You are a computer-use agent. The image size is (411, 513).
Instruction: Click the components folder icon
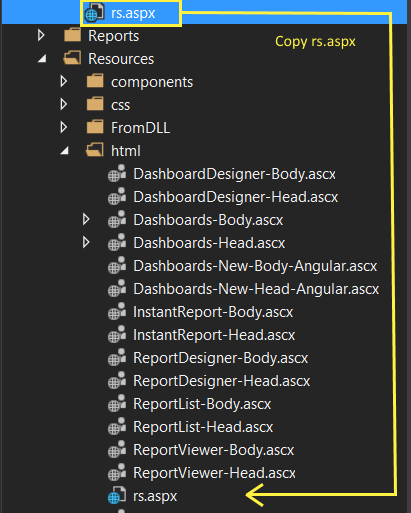[95, 81]
